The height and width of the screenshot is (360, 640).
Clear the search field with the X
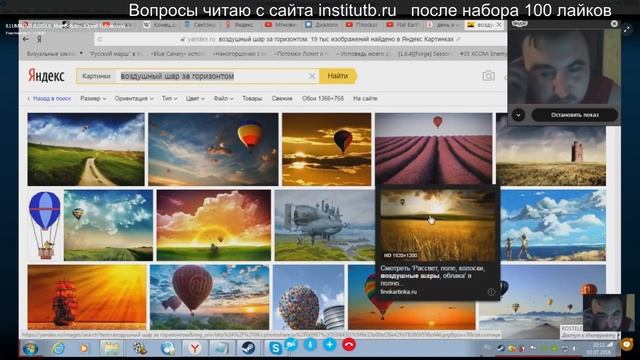pyautogui.click(x=312, y=76)
